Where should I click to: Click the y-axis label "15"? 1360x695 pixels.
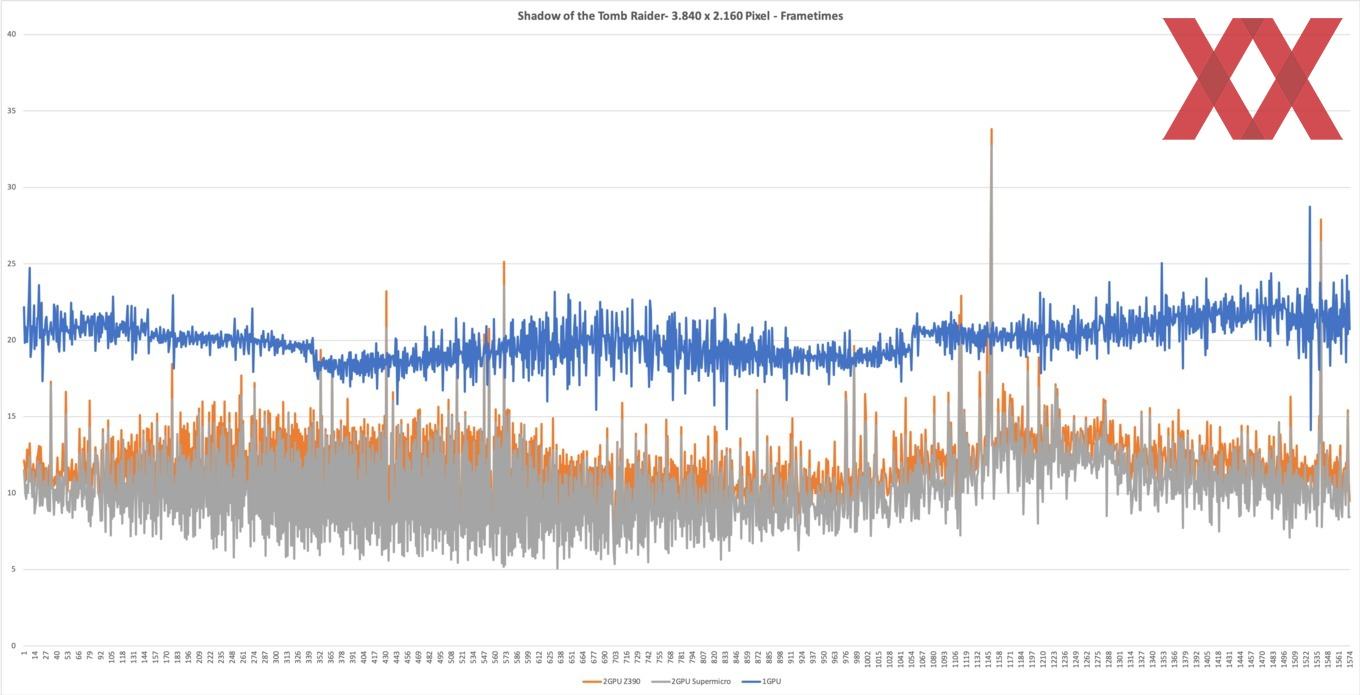(x=11, y=416)
